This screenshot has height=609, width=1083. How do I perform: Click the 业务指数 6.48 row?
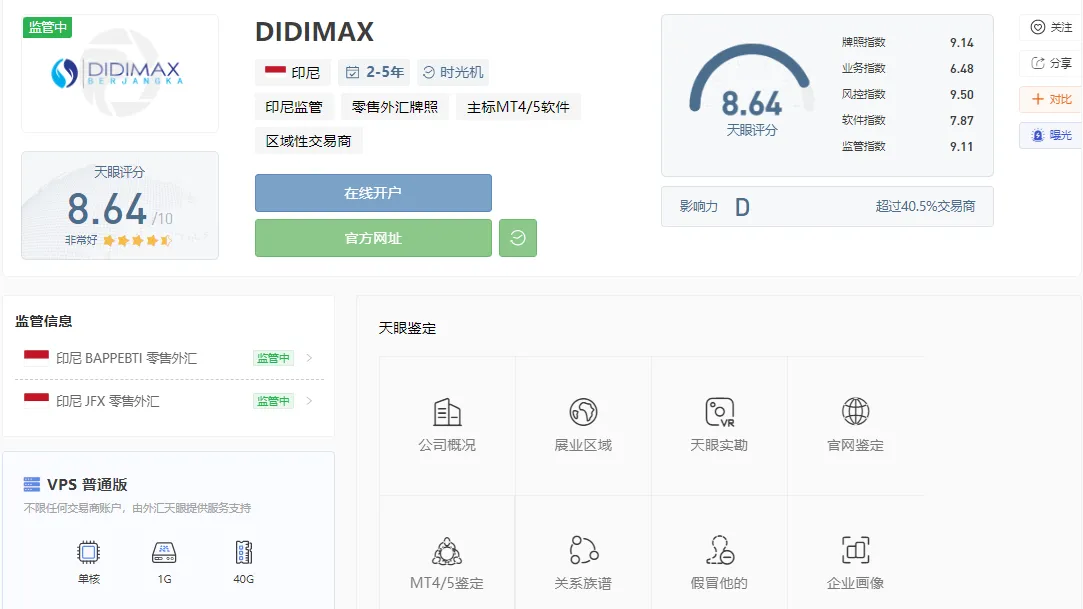[907, 68]
